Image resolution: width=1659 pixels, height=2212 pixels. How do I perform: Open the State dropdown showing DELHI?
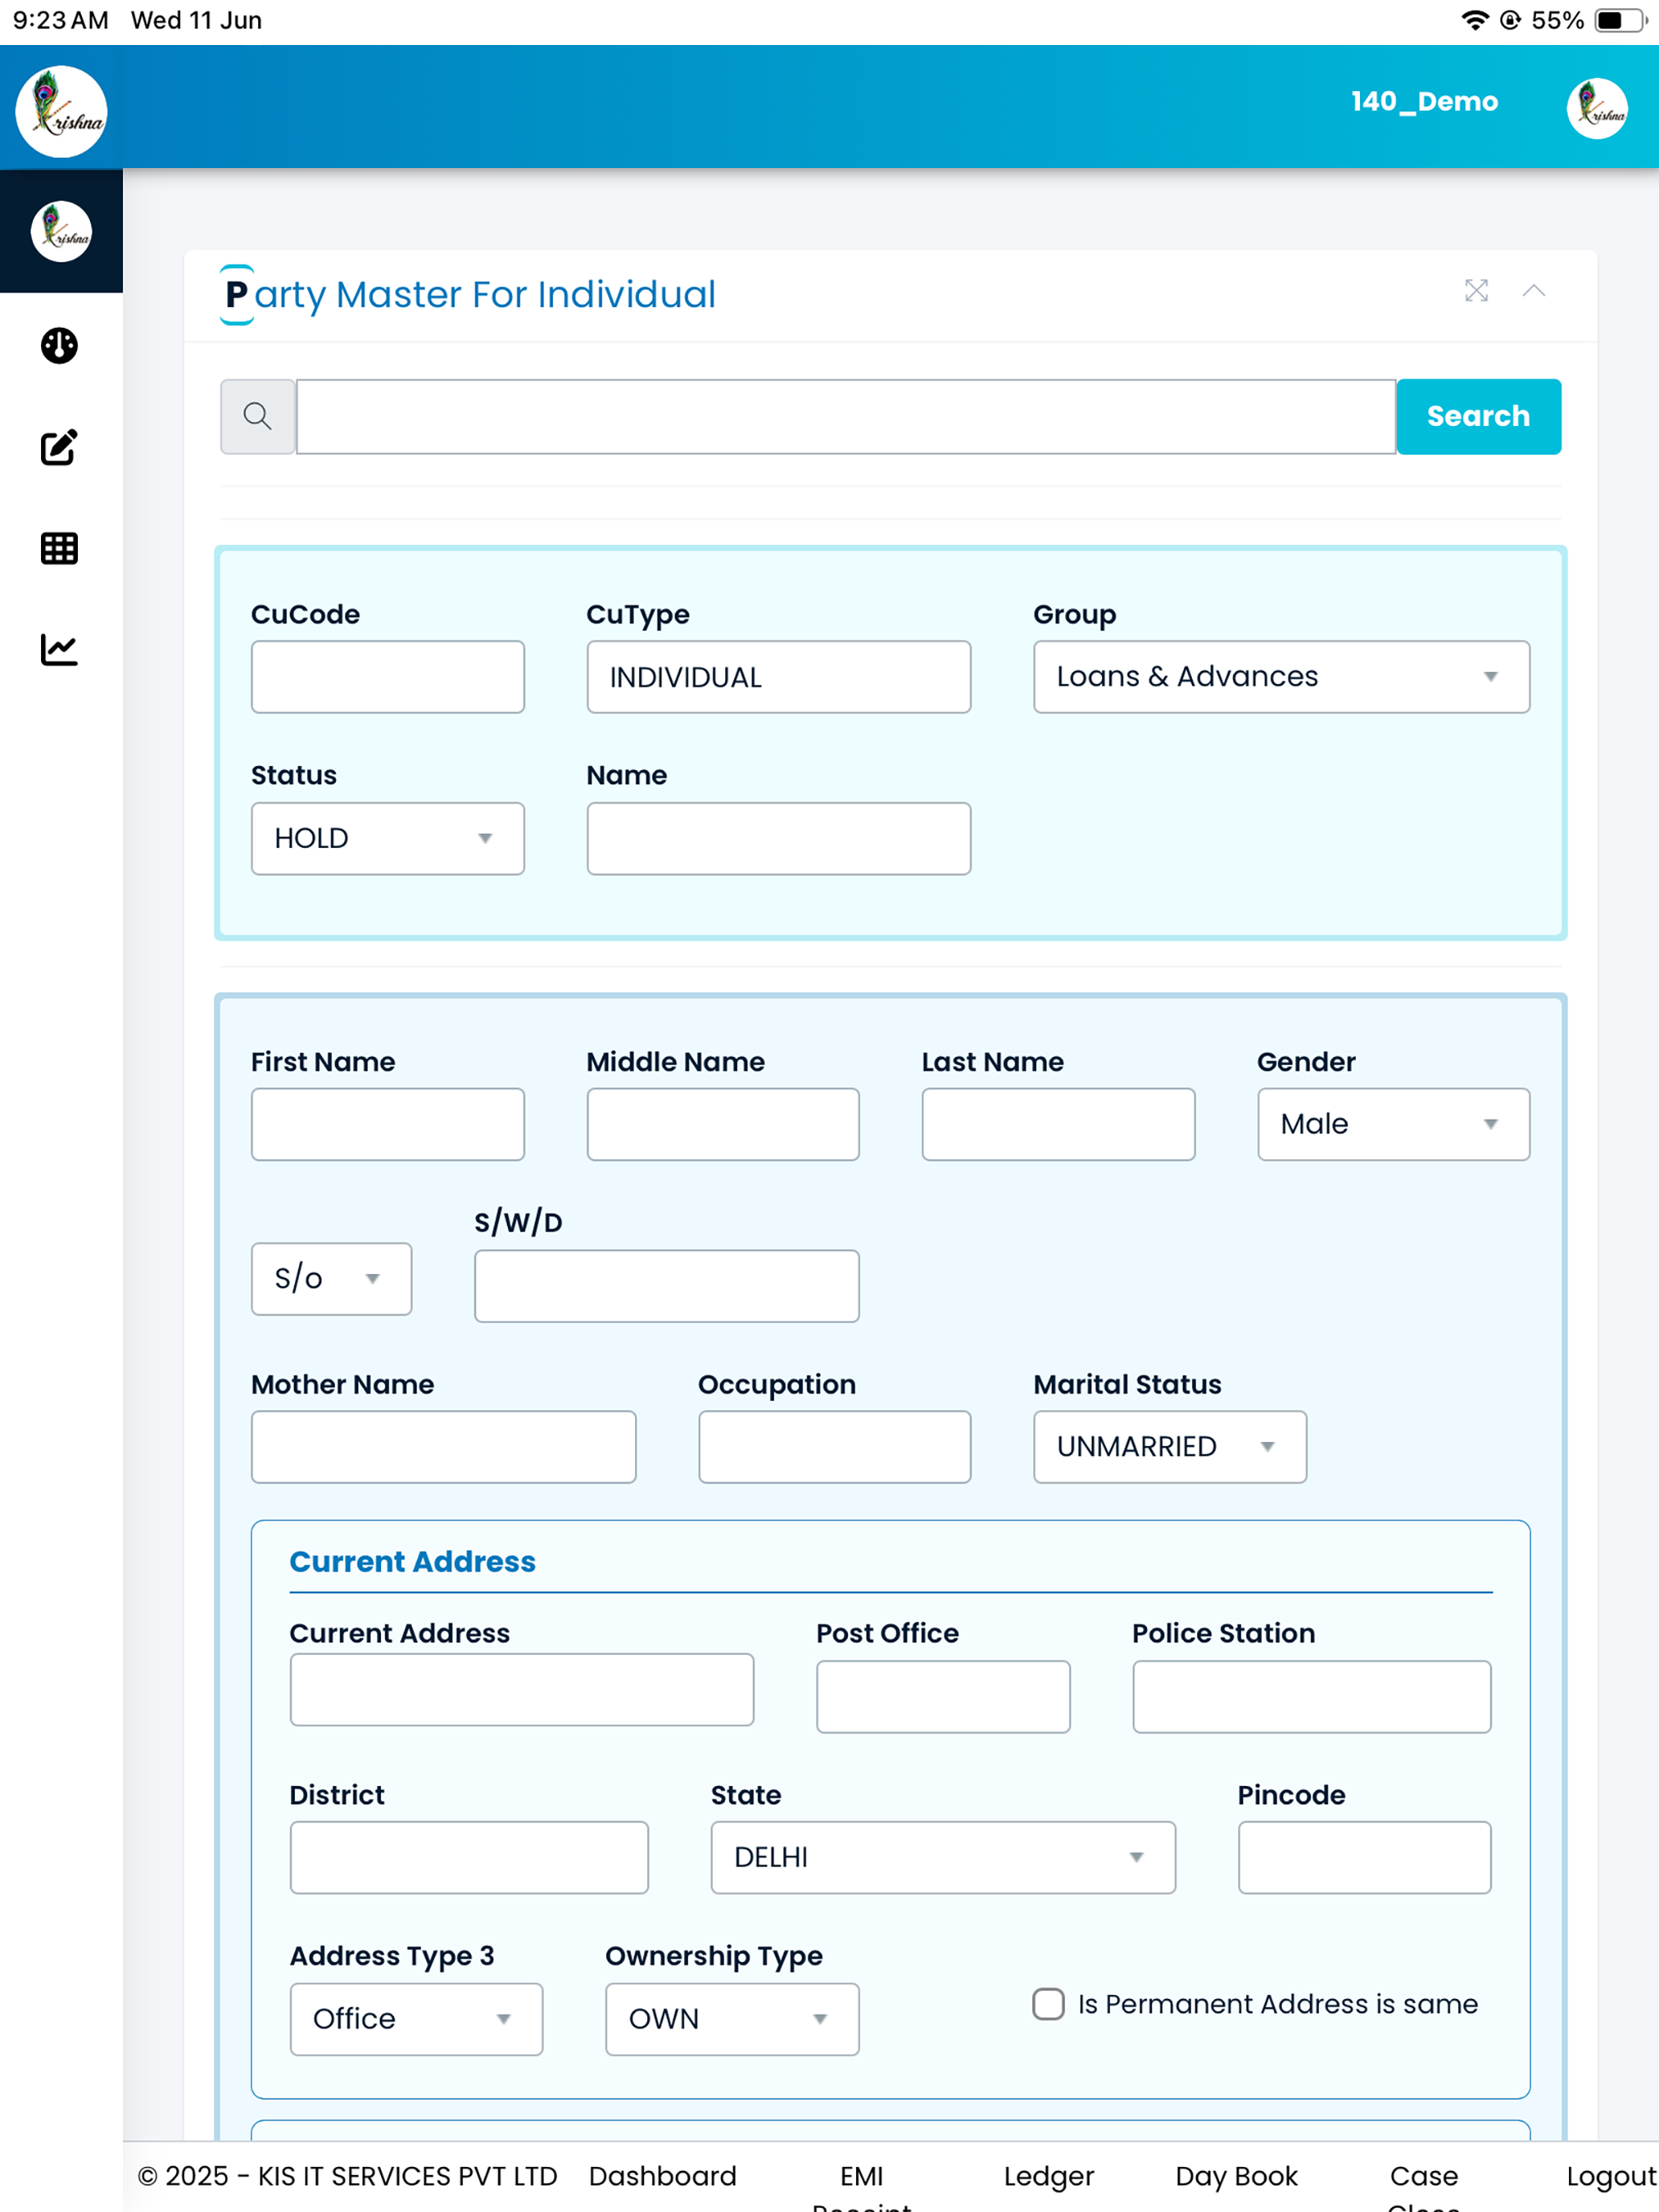pyautogui.click(x=943, y=1857)
